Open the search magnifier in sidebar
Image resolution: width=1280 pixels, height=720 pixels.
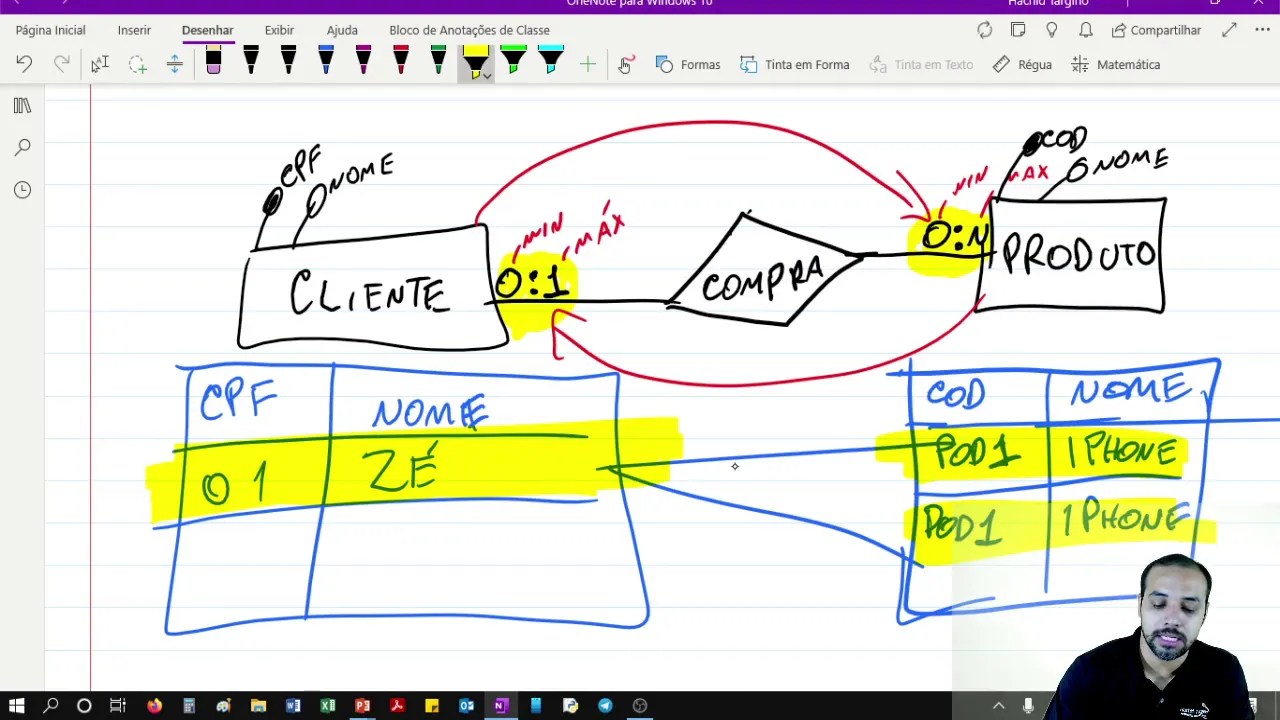22,148
